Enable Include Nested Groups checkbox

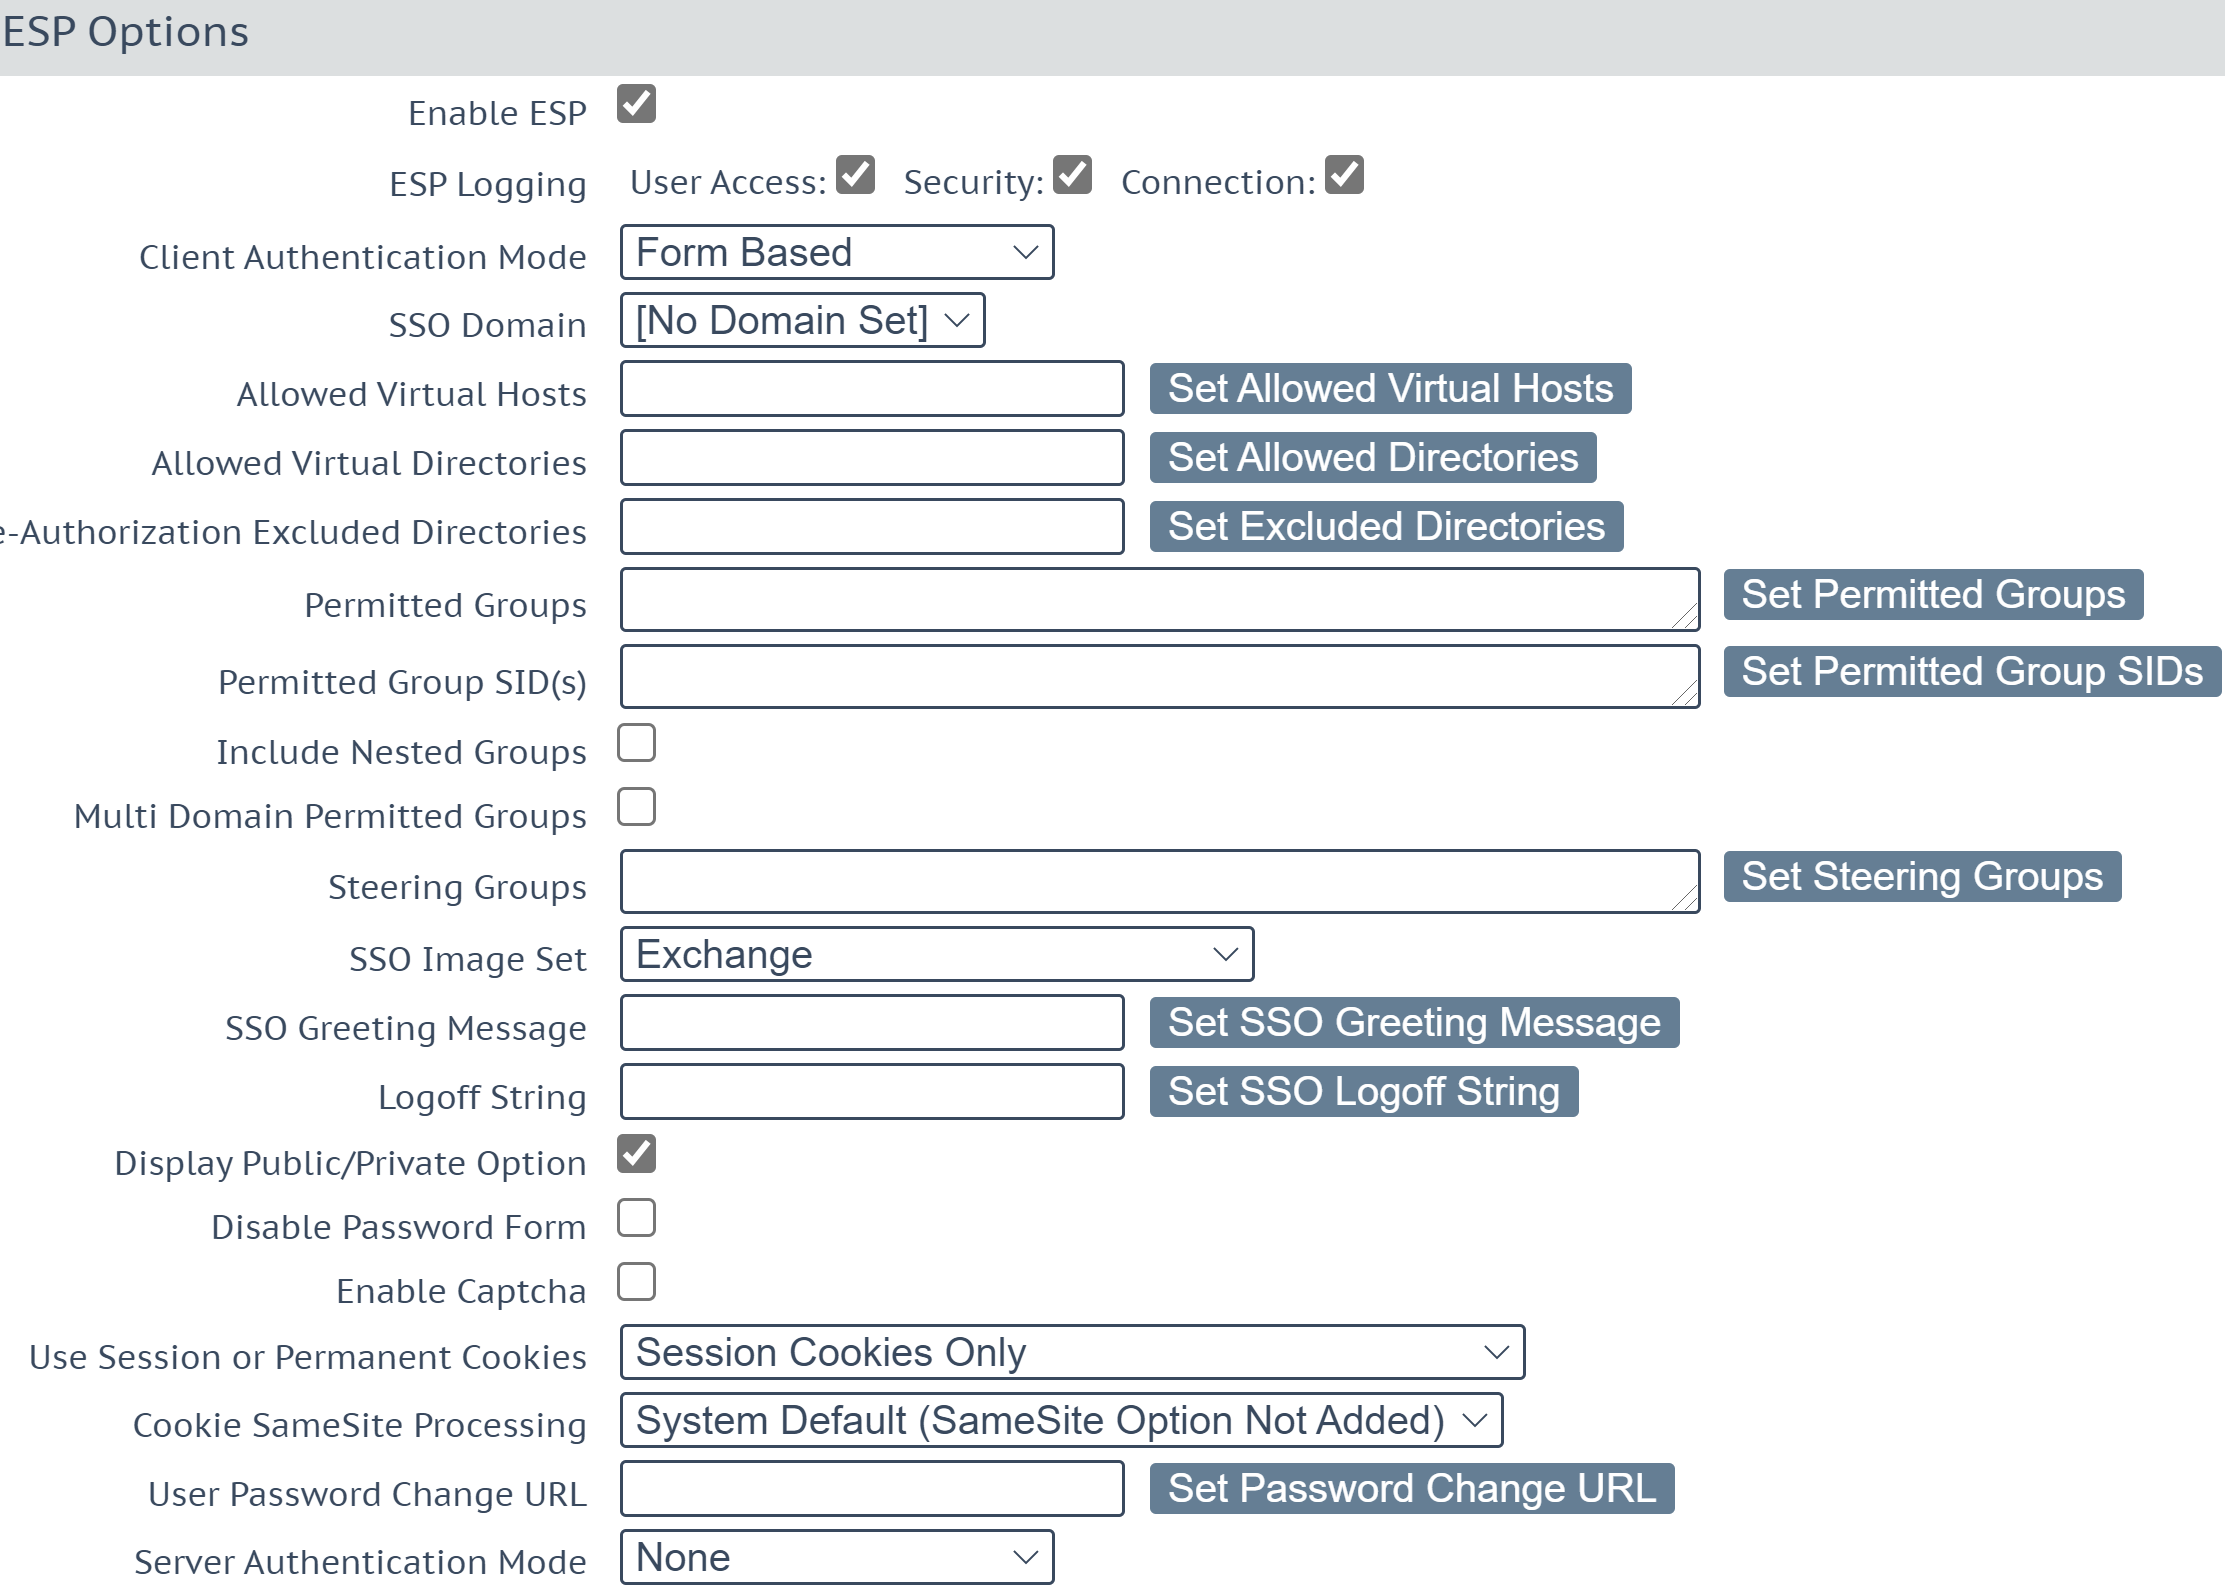pyautogui.click(x=636, y=743)
